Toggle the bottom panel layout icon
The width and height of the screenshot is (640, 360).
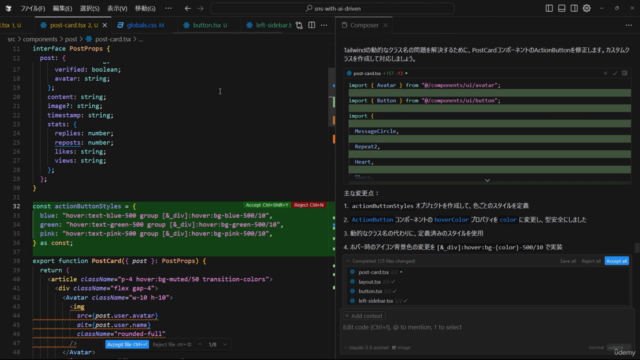tap(562, 8)
